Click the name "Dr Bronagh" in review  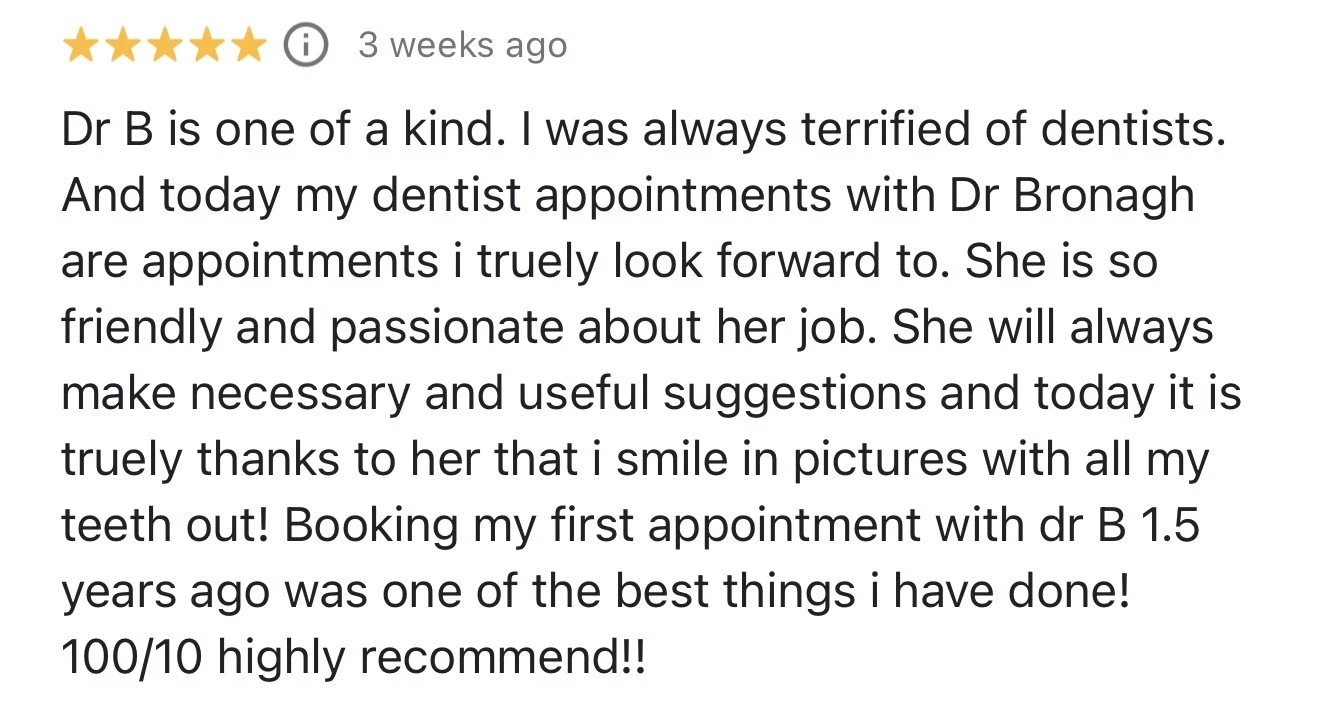pyautogui.click(x=1072, y=195)
